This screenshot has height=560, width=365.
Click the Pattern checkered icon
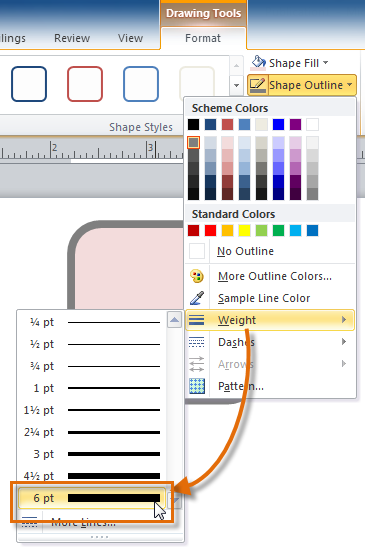[197, 386]
